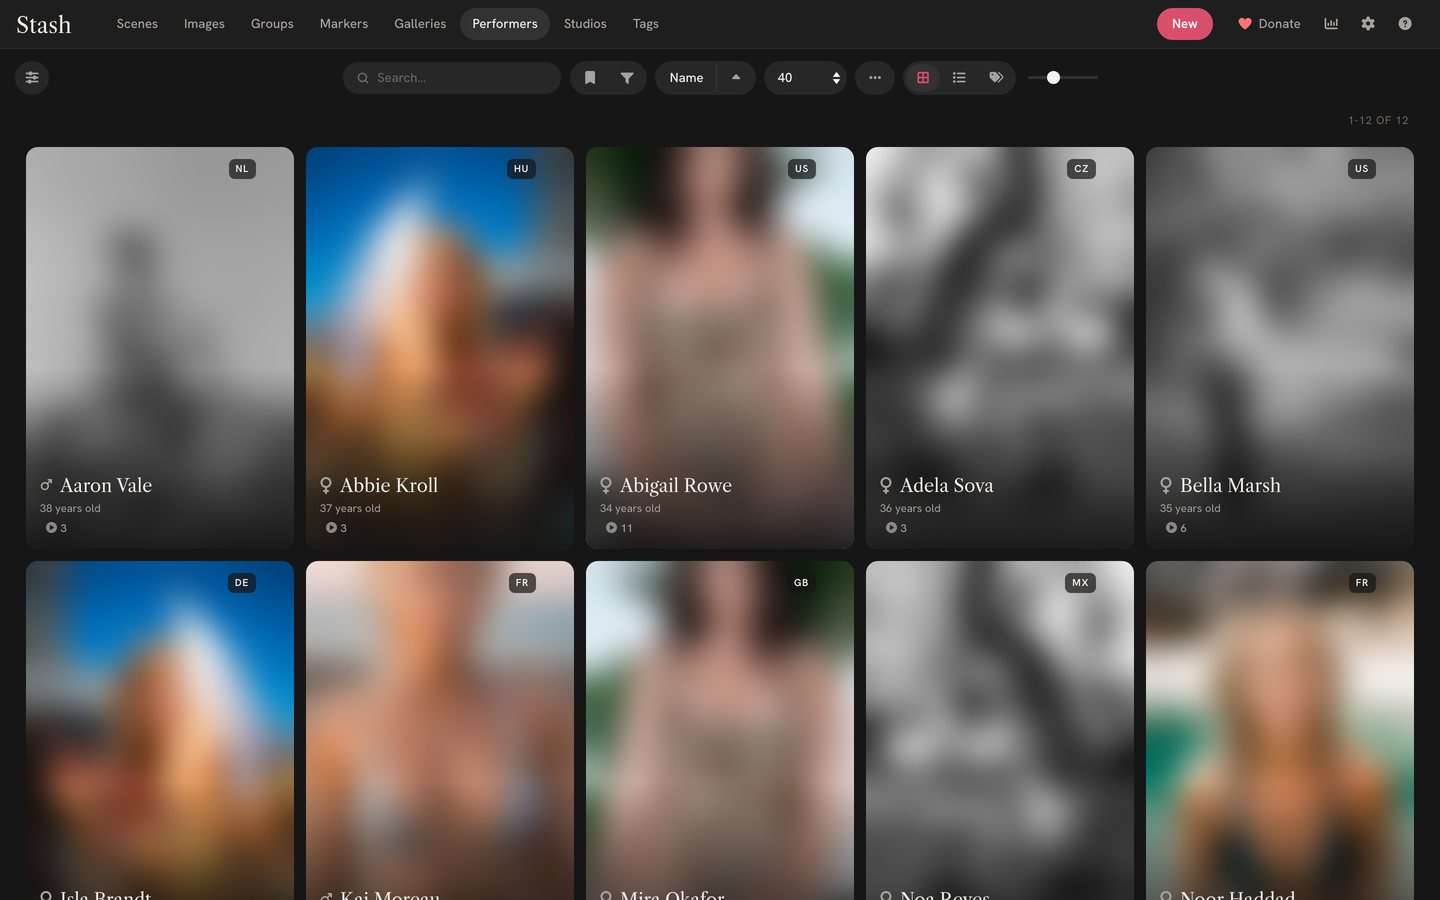The image size is (1440, 900).
Task: Toggle ascending sort direction arrow
Action: click(736, 78)
